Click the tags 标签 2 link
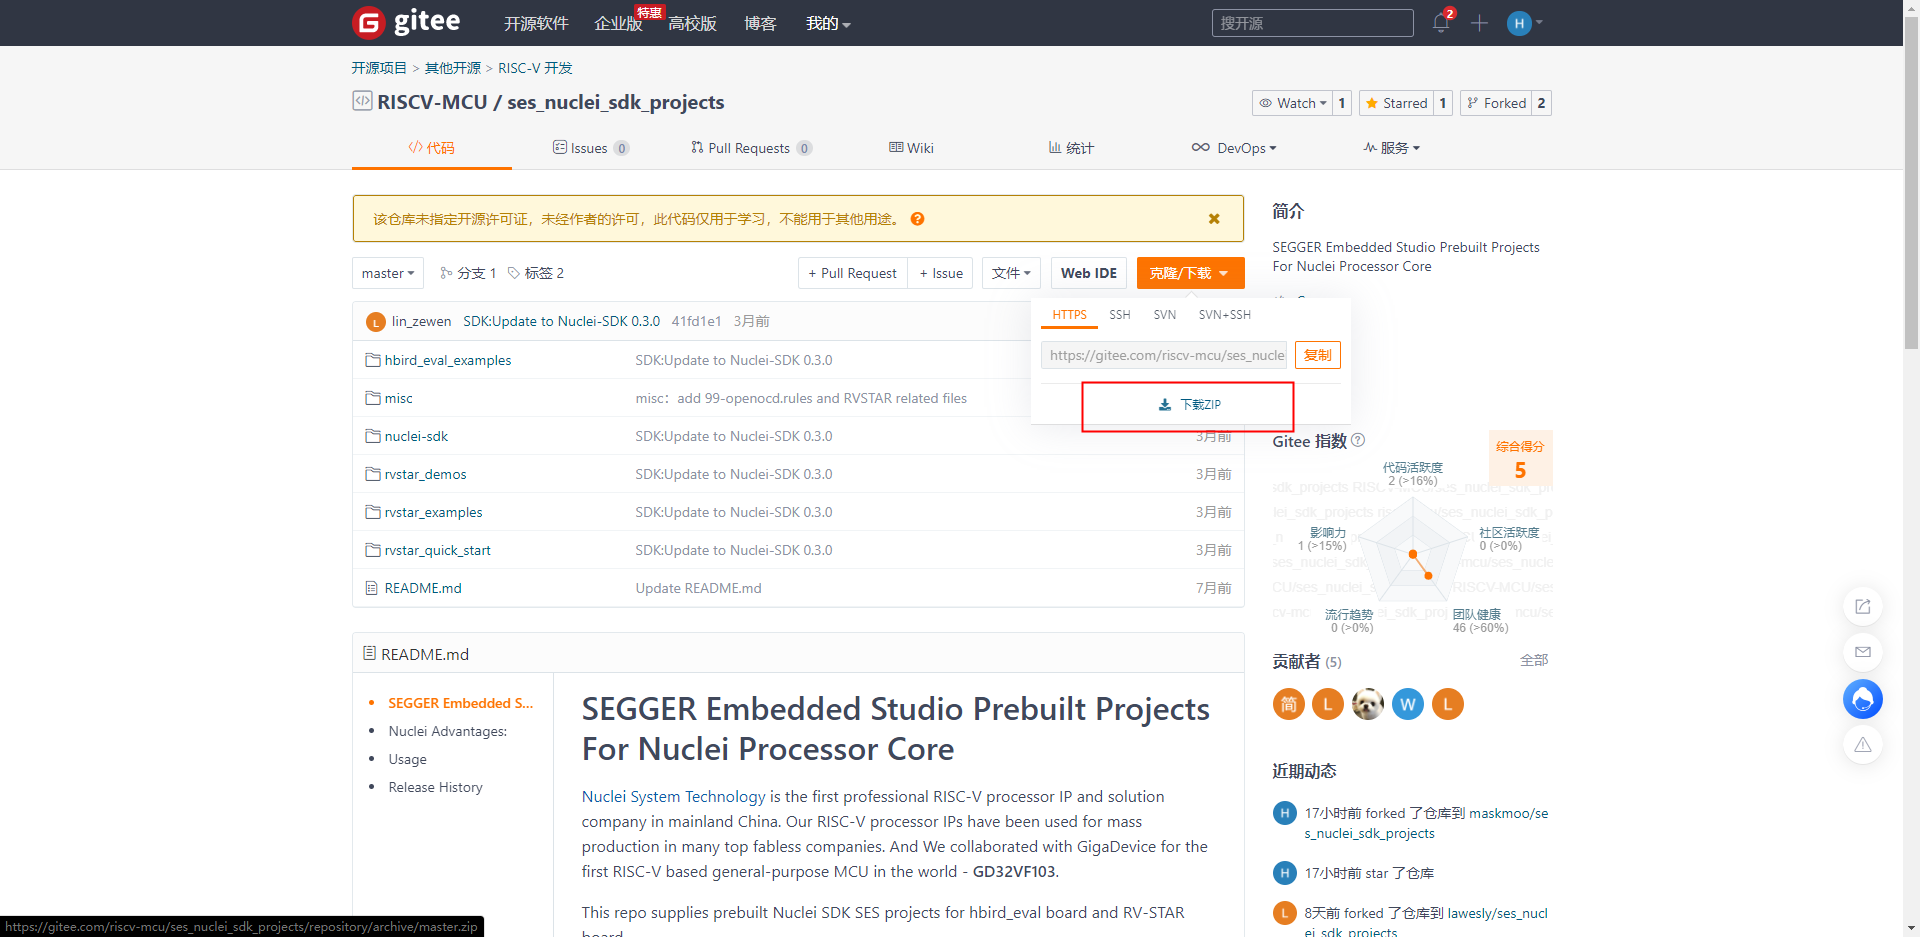Screen dimensions: 1920x937 pyautogui.click(x=536, y=273)
